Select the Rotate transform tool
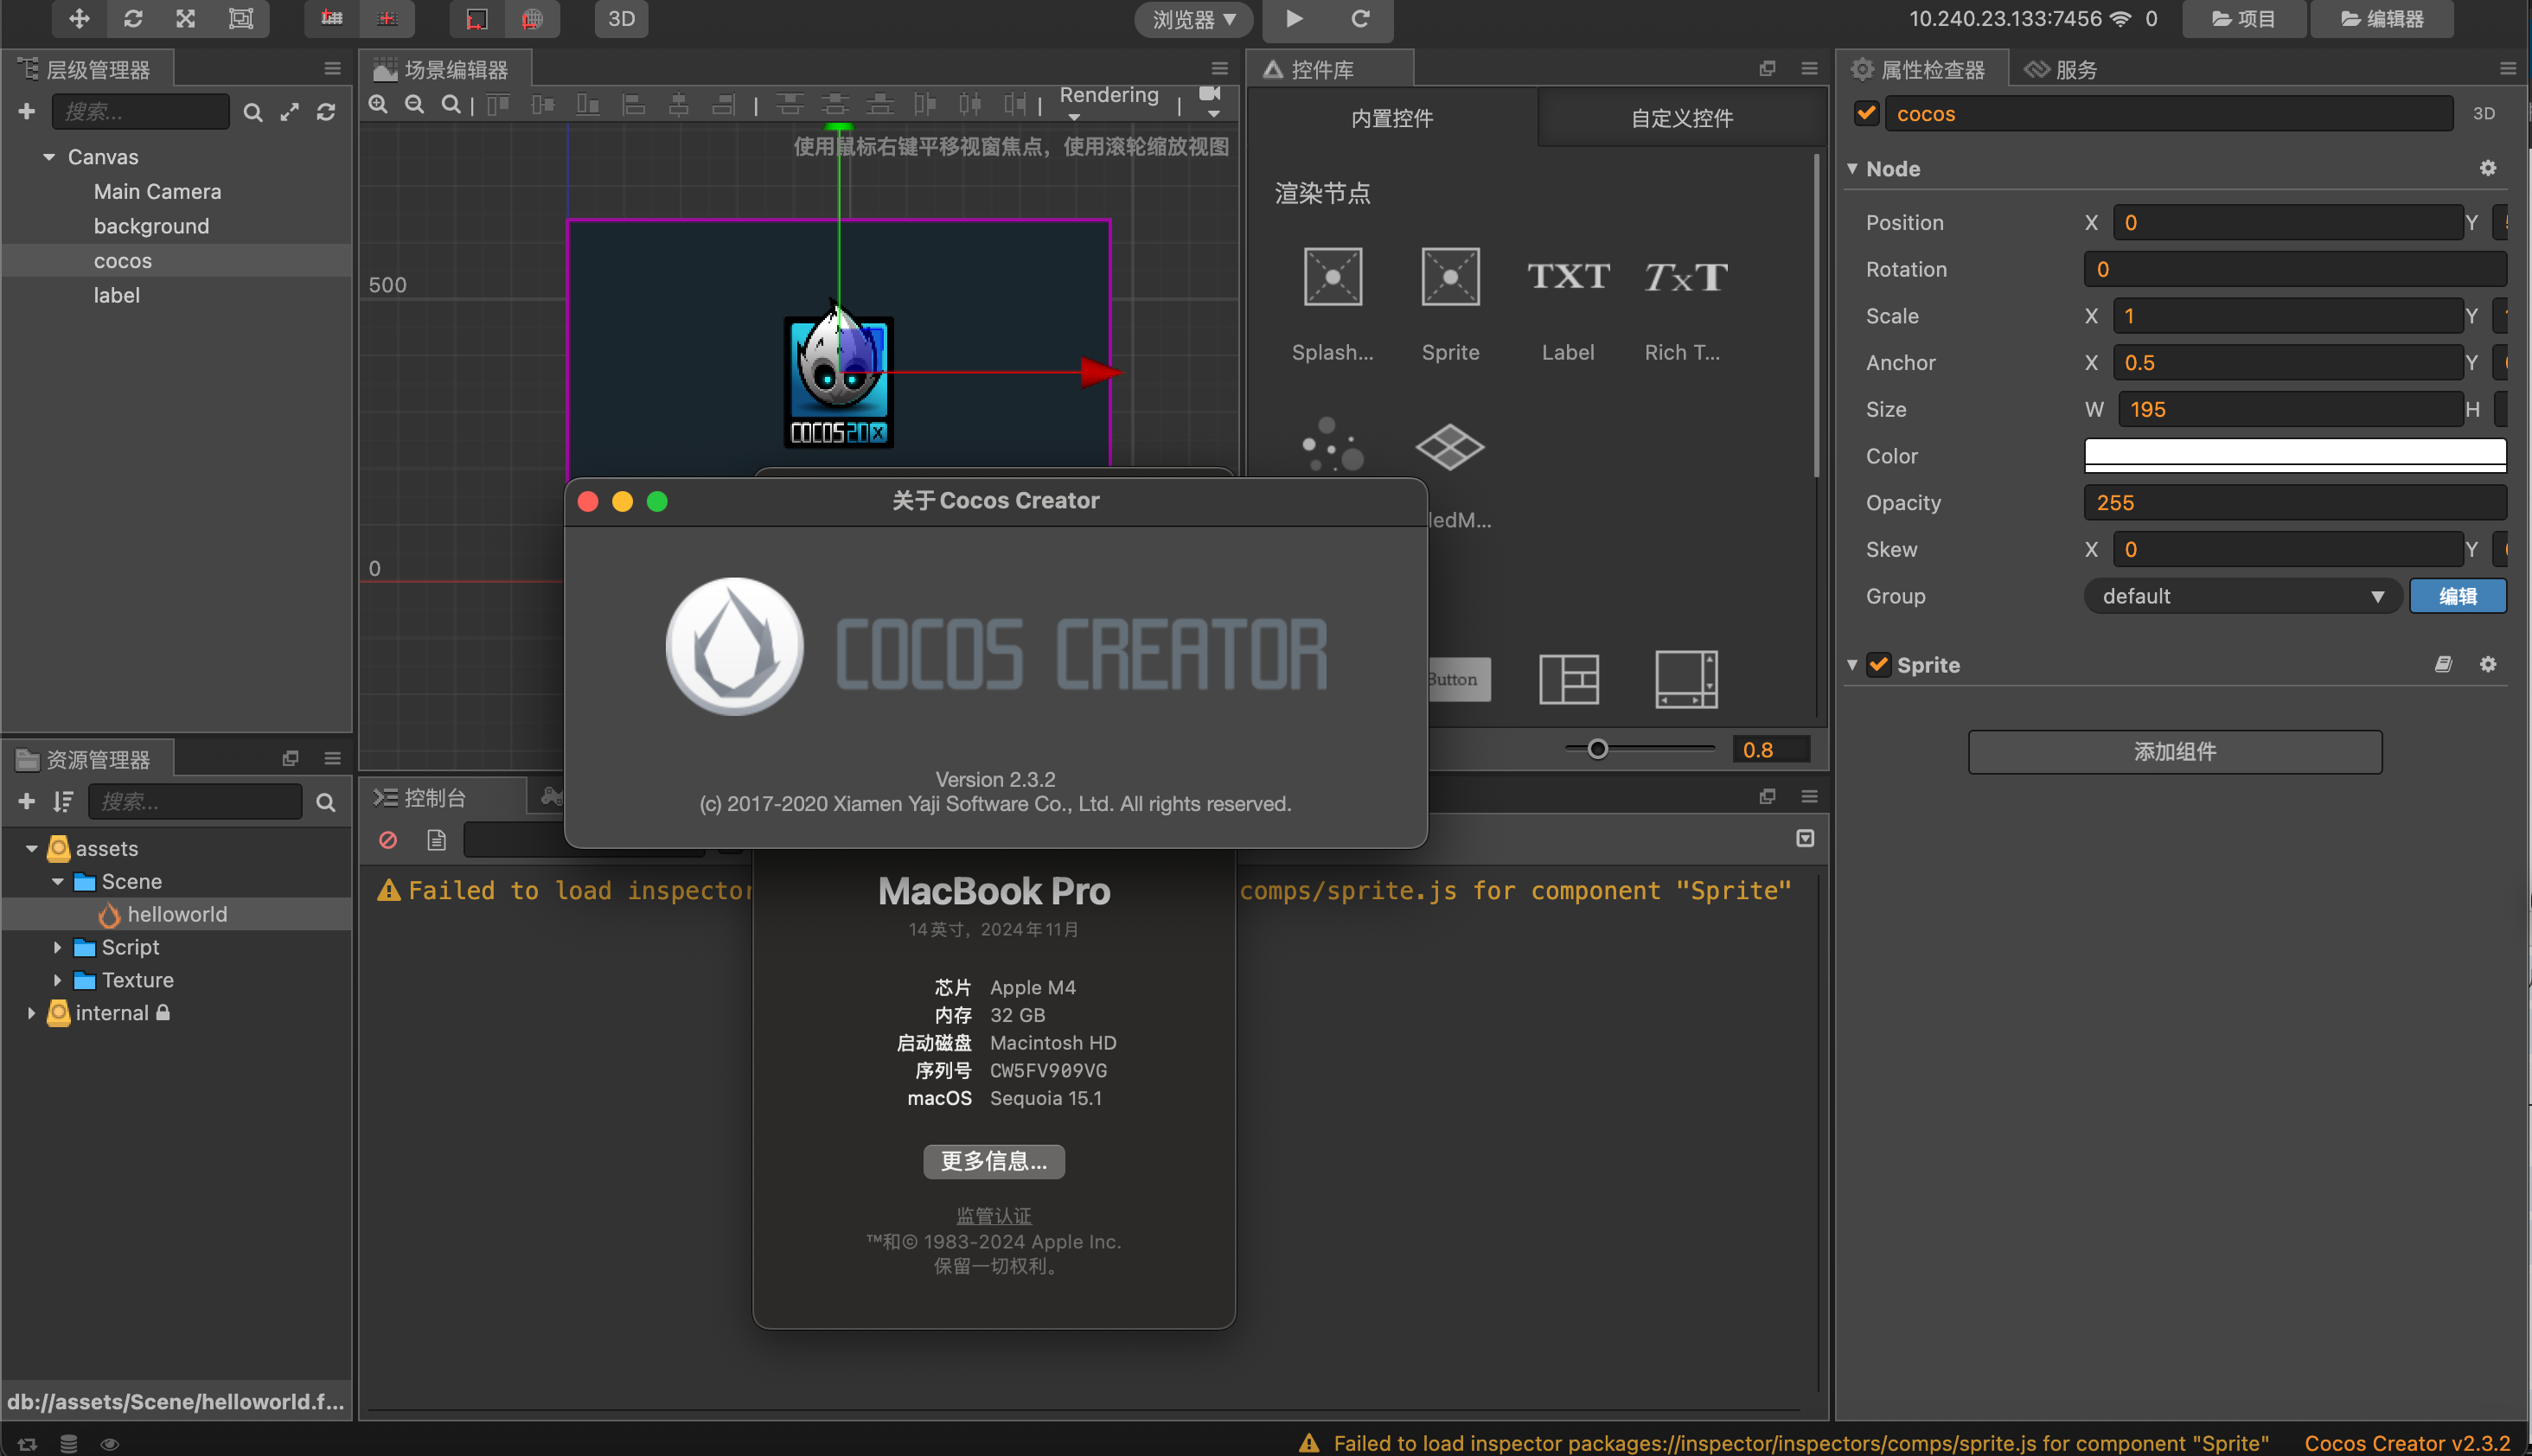2532x1456 pixels. tap(133, 18)
